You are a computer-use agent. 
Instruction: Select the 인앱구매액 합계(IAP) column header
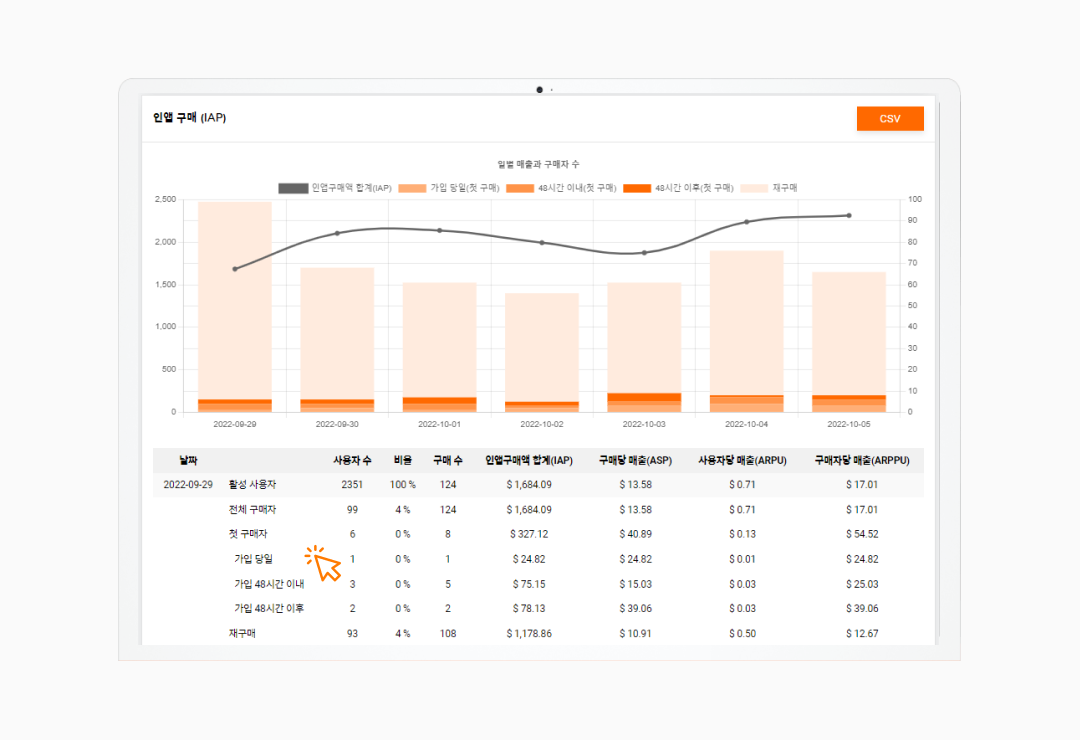click(x=528, y=459)
